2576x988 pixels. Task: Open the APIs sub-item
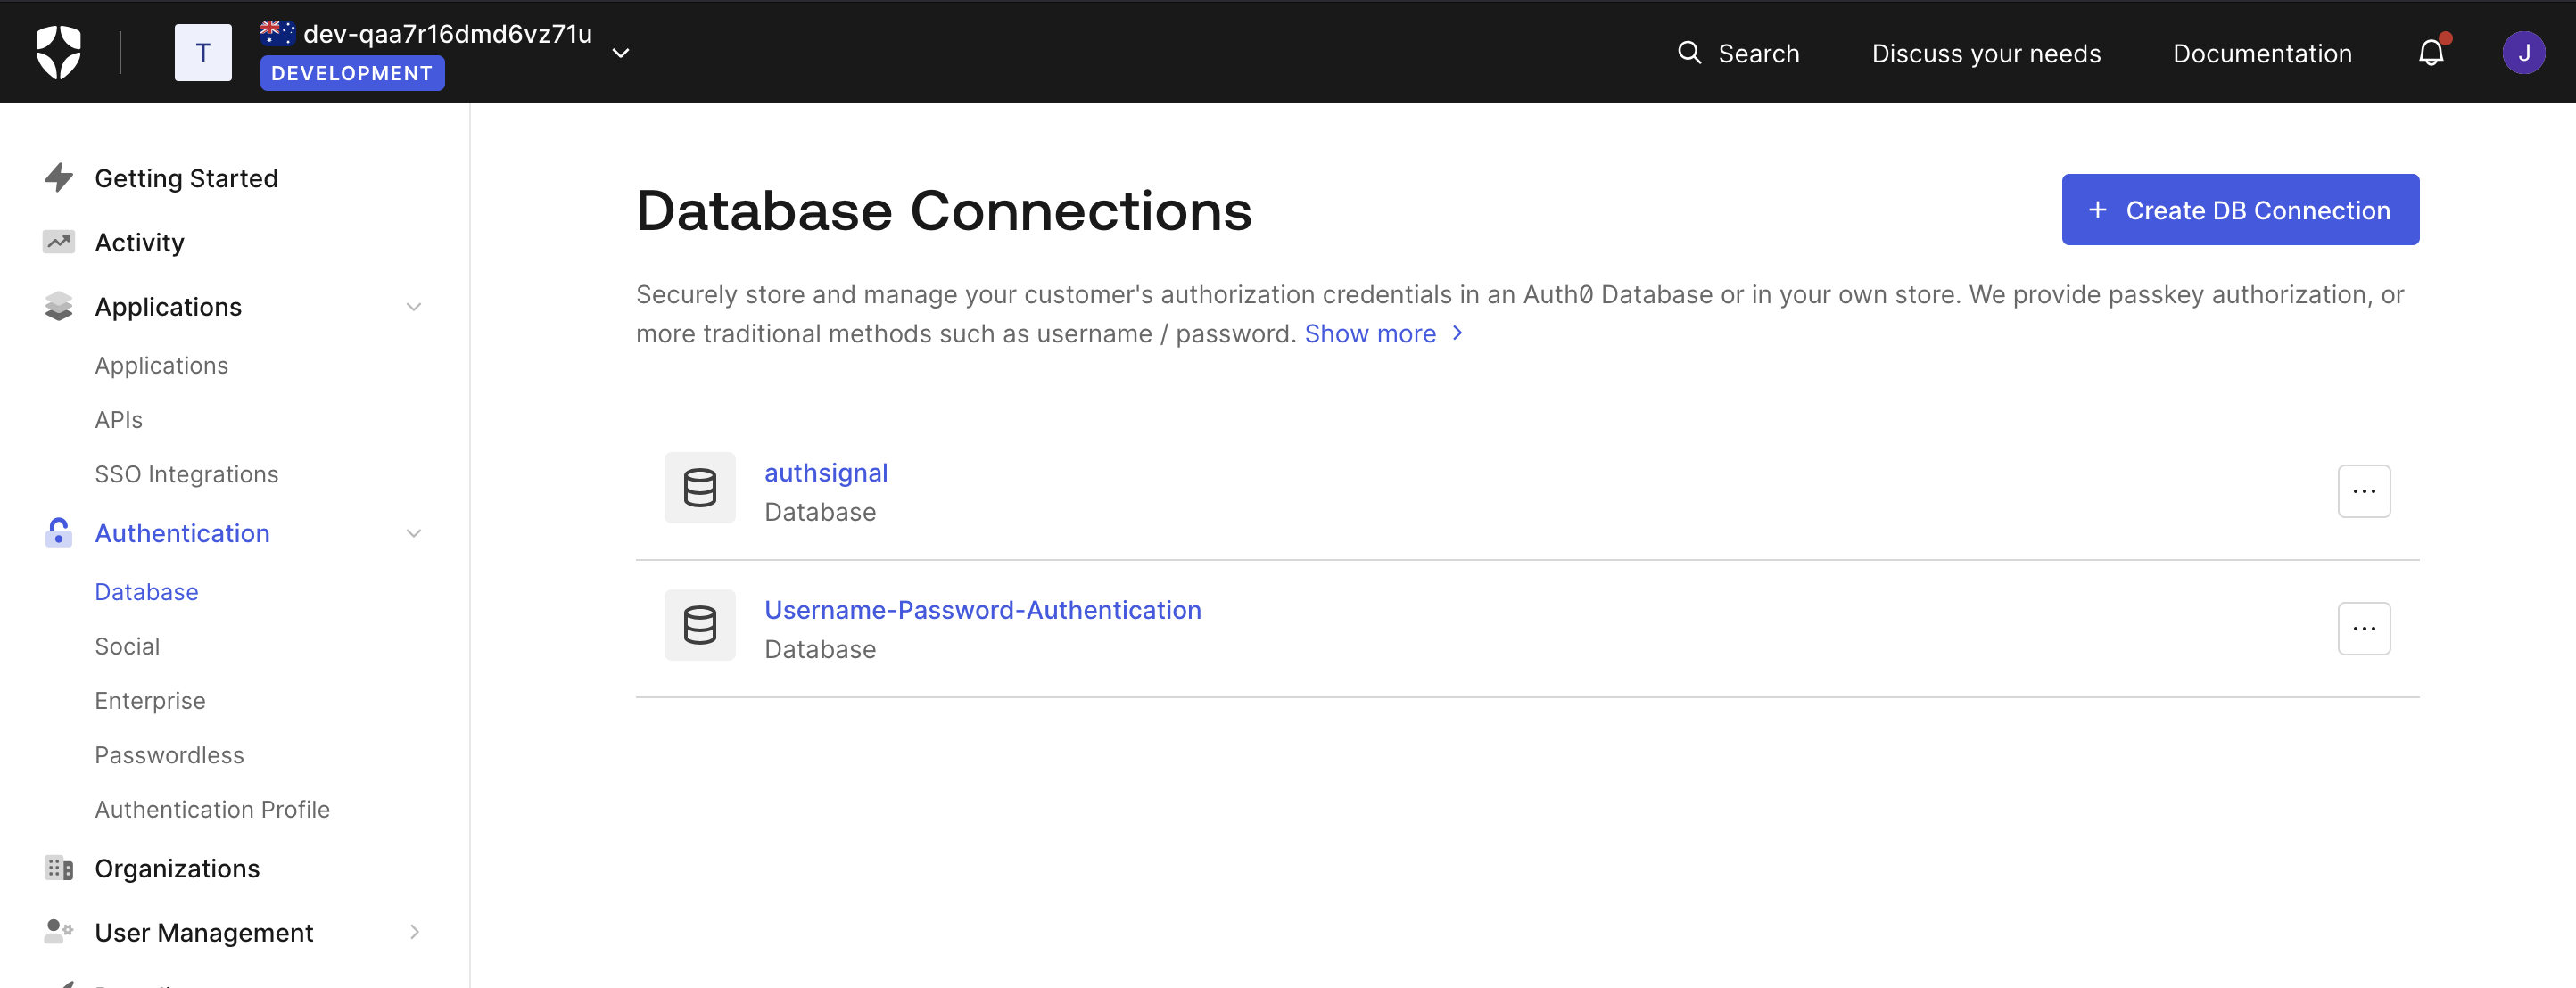[x=118, y=420]
